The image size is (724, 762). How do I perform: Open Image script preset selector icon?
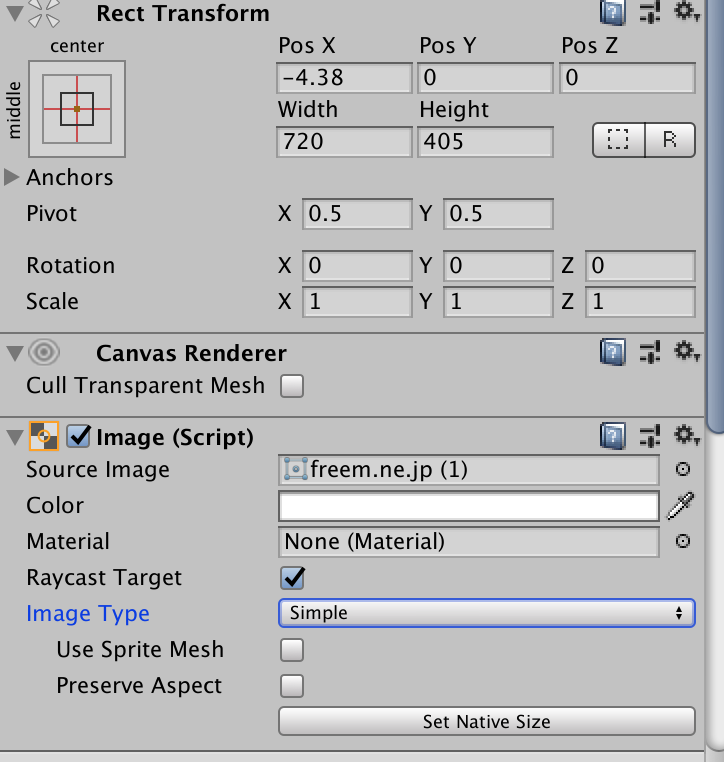click(650, 435)
